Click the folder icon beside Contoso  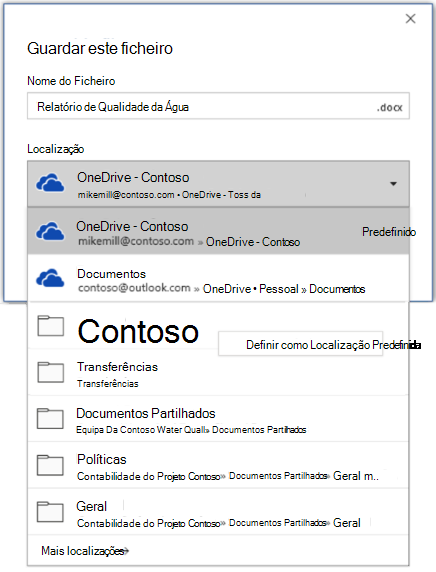51,326
